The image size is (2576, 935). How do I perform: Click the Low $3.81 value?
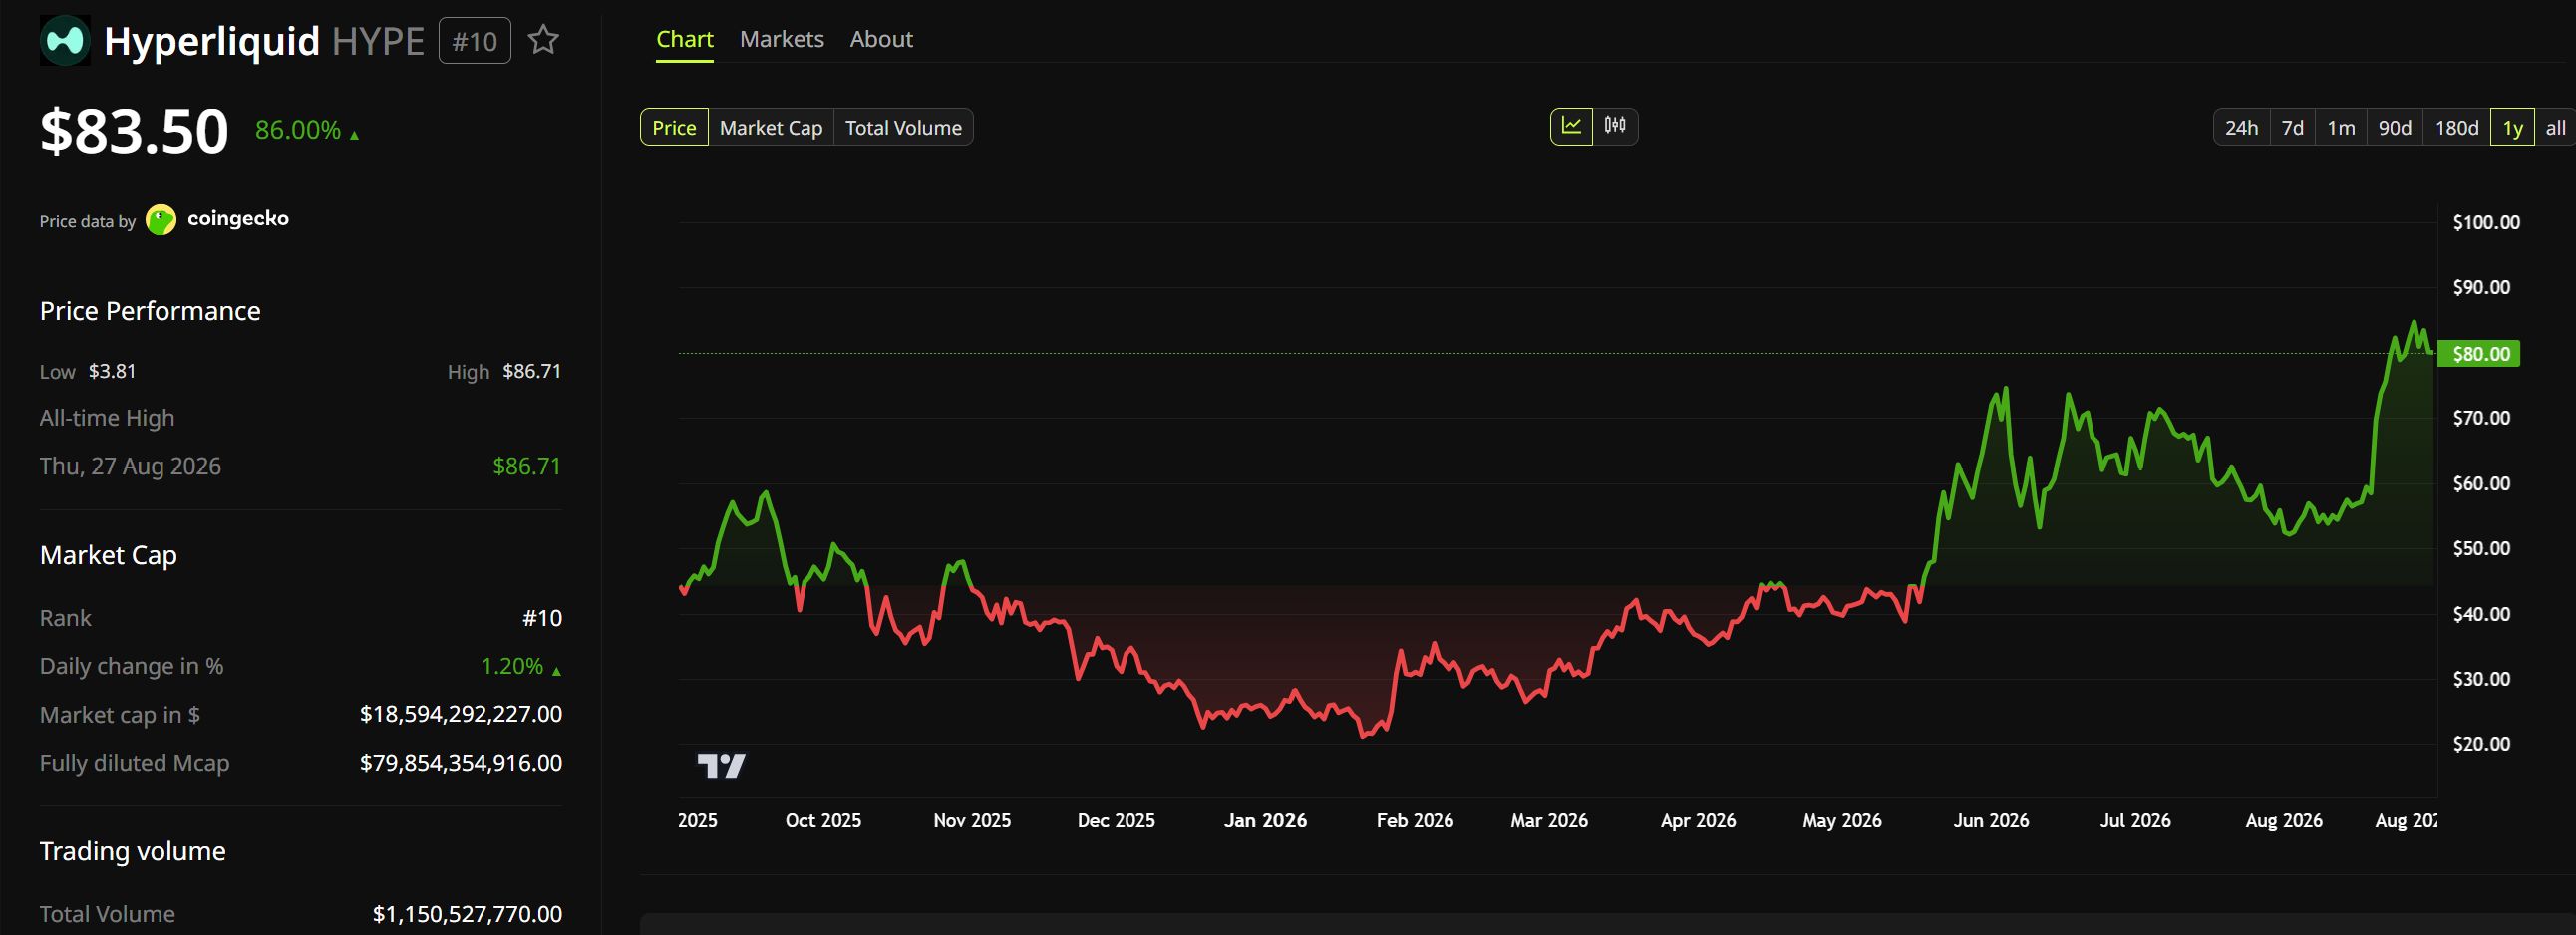point(112,371)
